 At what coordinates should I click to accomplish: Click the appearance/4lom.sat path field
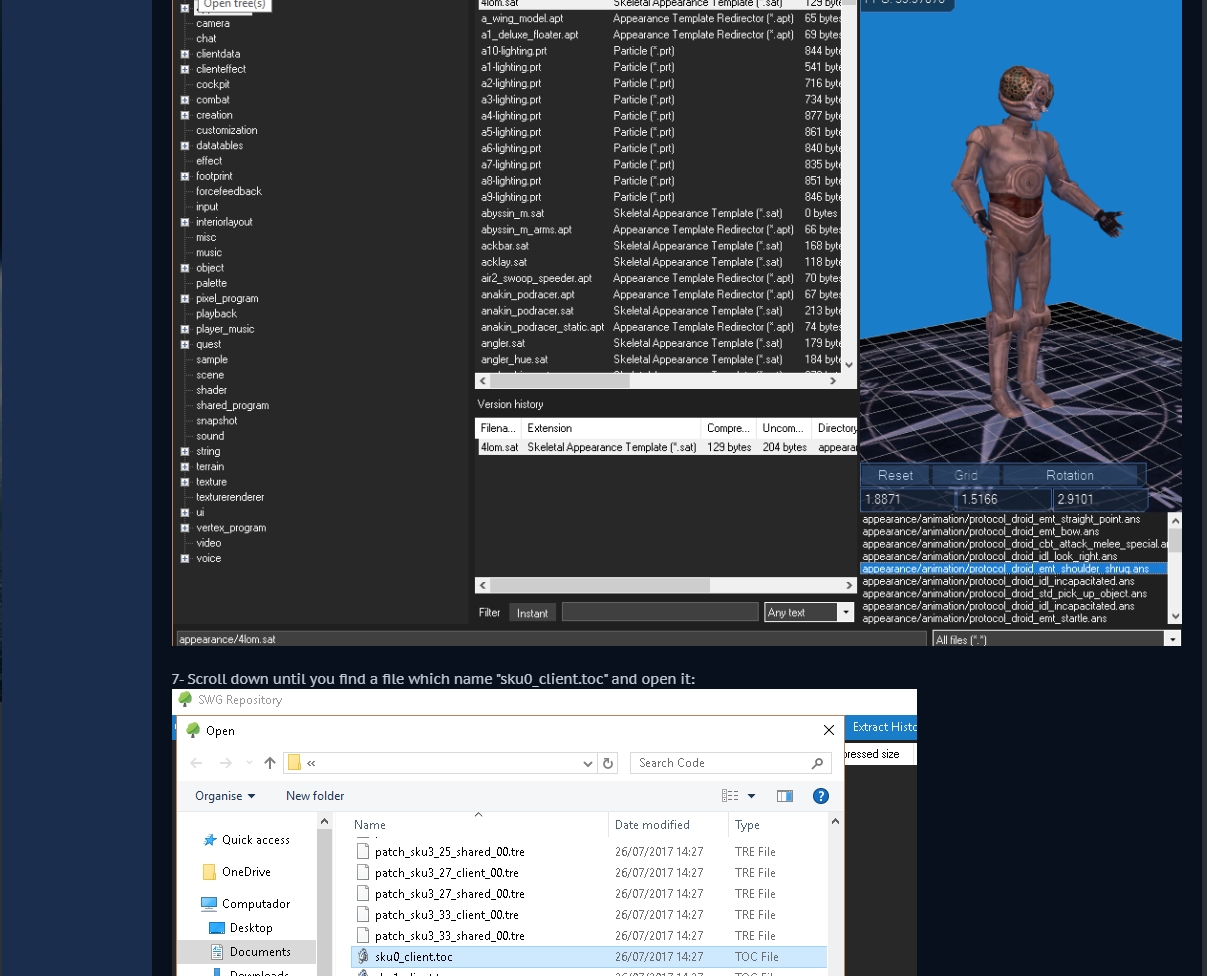[x=551, y=639]
